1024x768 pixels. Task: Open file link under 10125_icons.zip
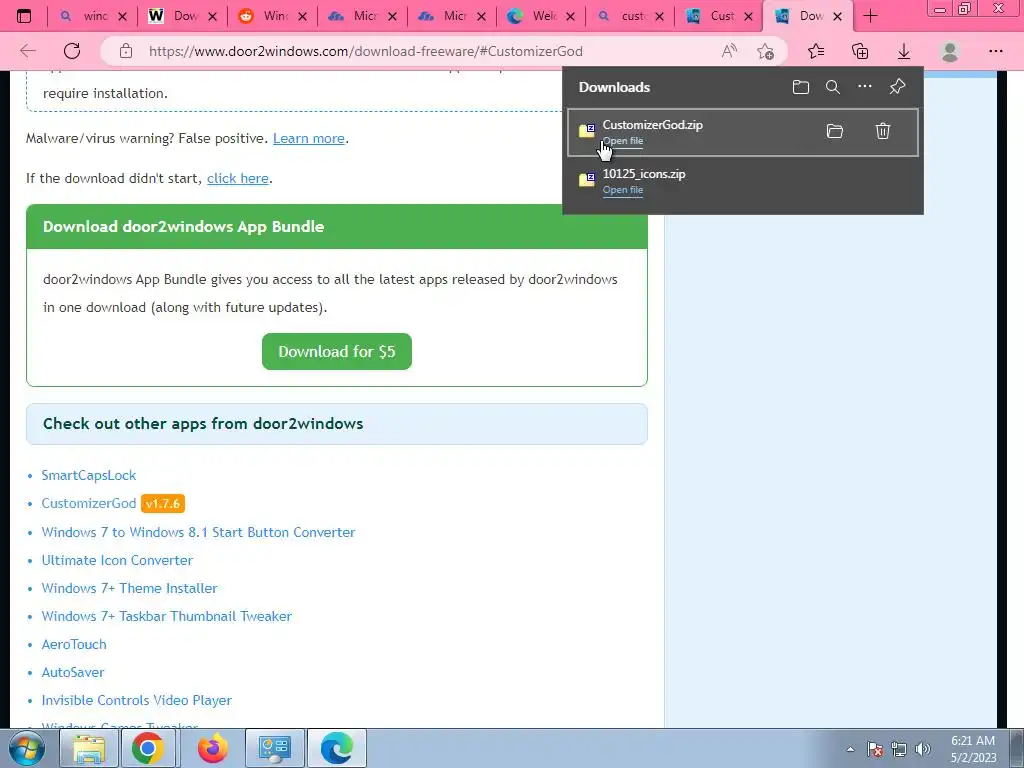coord(622,190)
